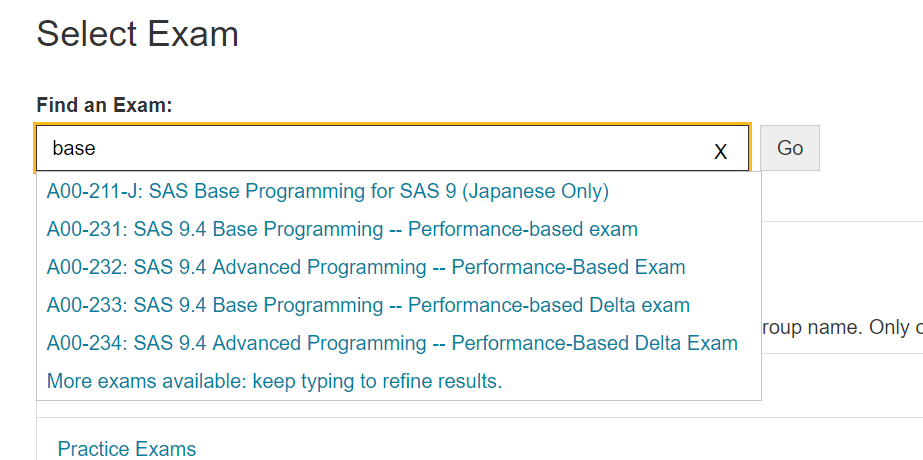The image size is (923, 460).
Task: Pick the first SAS 9.4 Base Programming suggestion
Action: coord(342,229)
